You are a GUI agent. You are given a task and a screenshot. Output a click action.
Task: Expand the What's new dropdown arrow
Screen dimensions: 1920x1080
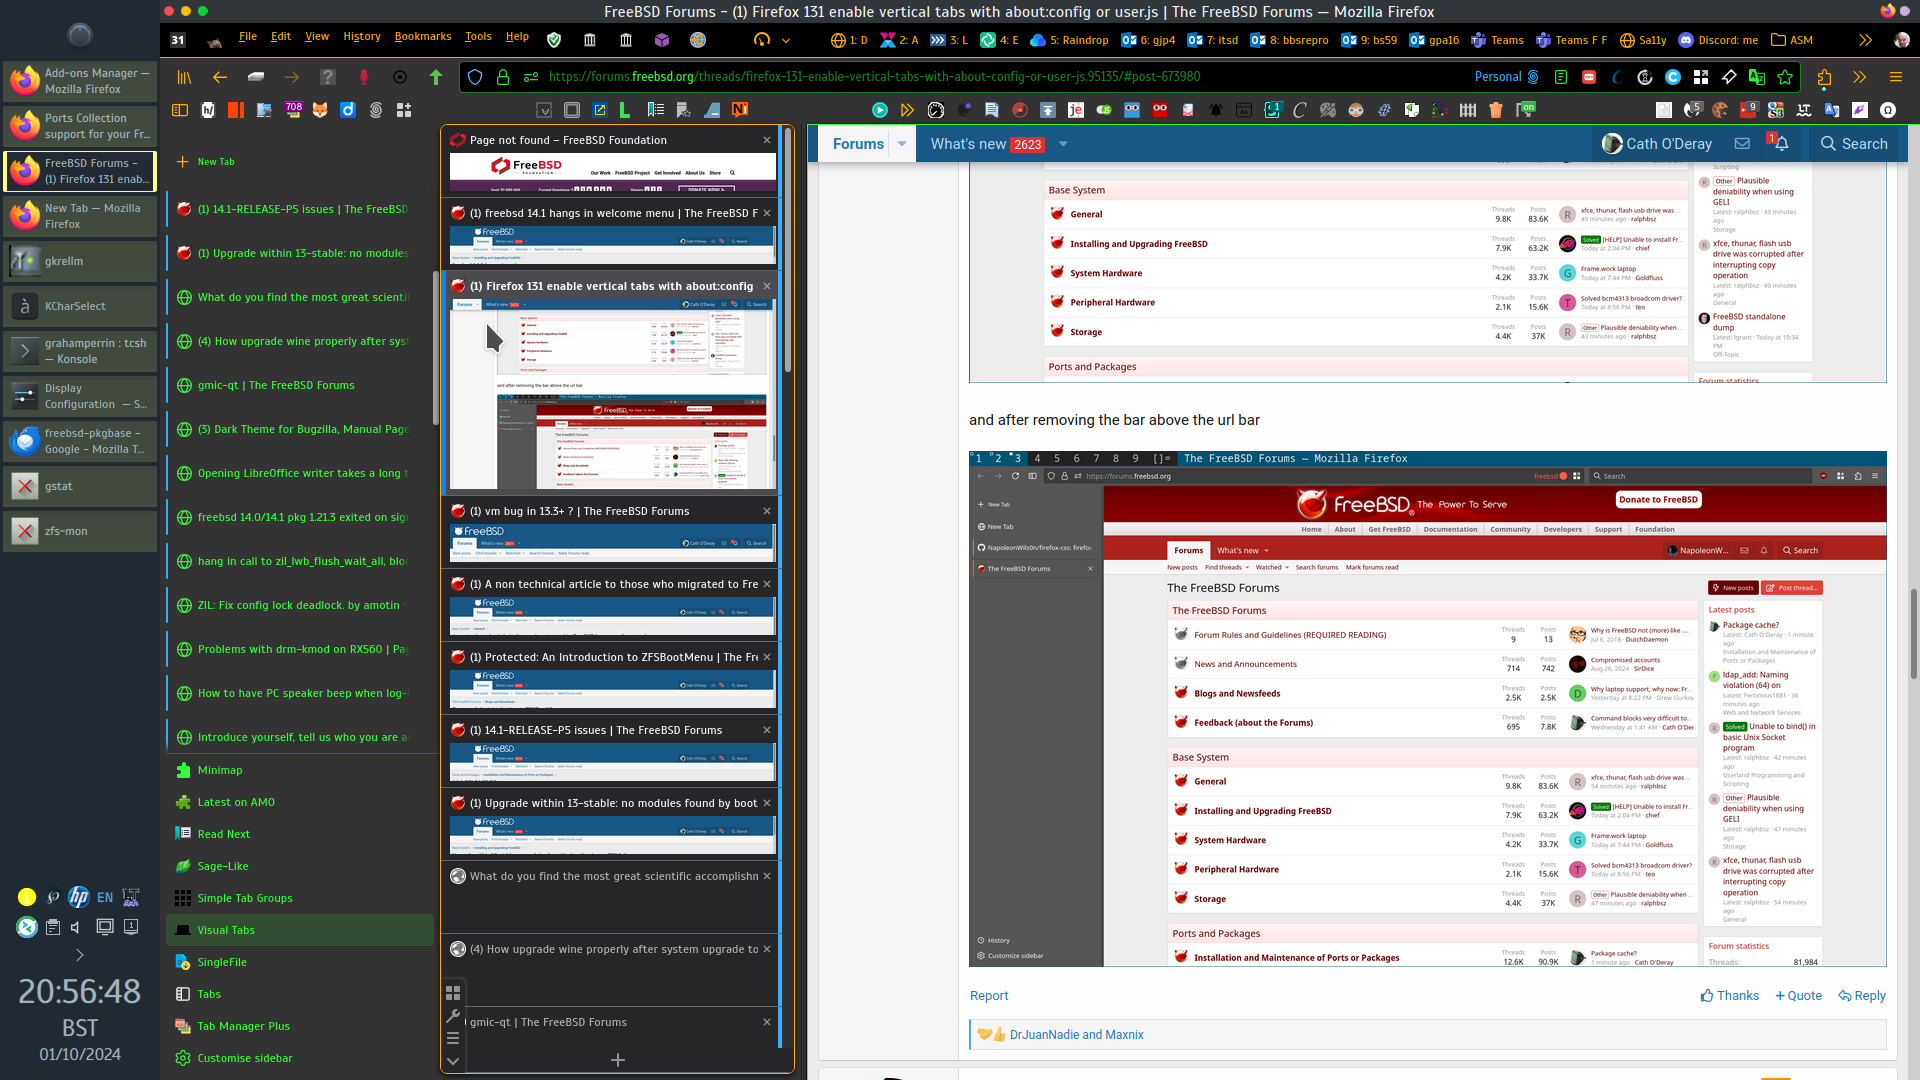[x=1063, y=144]
